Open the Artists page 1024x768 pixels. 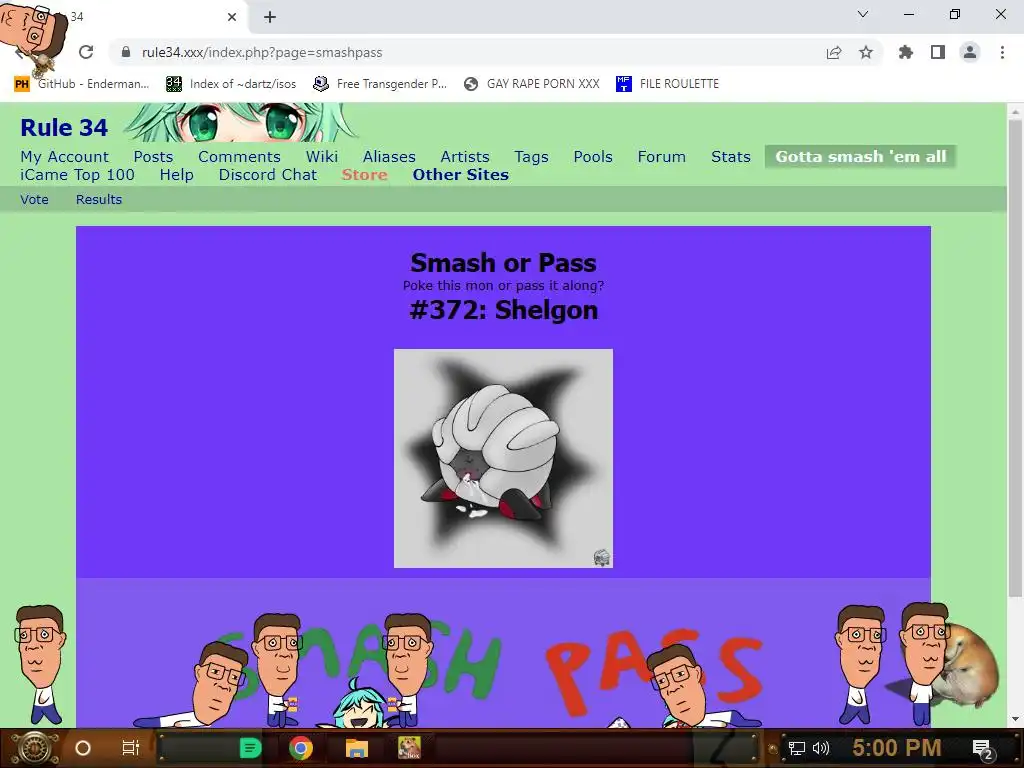pyautogui.click(x=465, y=157)
